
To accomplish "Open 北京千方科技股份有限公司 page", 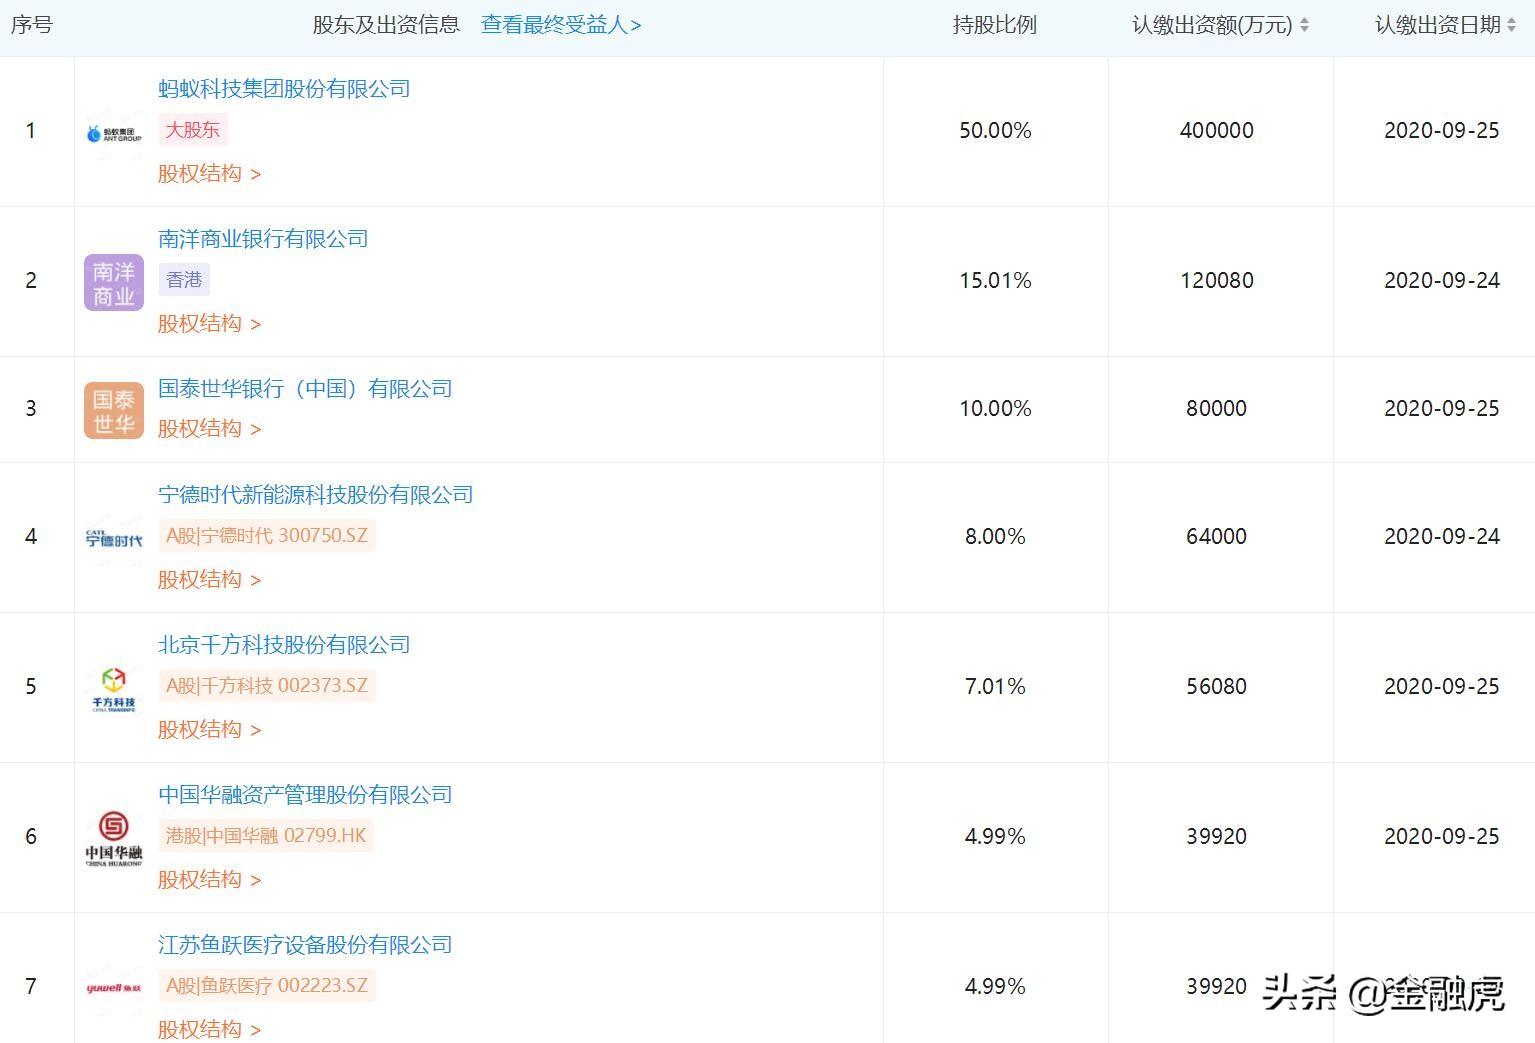I will point(284,645).
